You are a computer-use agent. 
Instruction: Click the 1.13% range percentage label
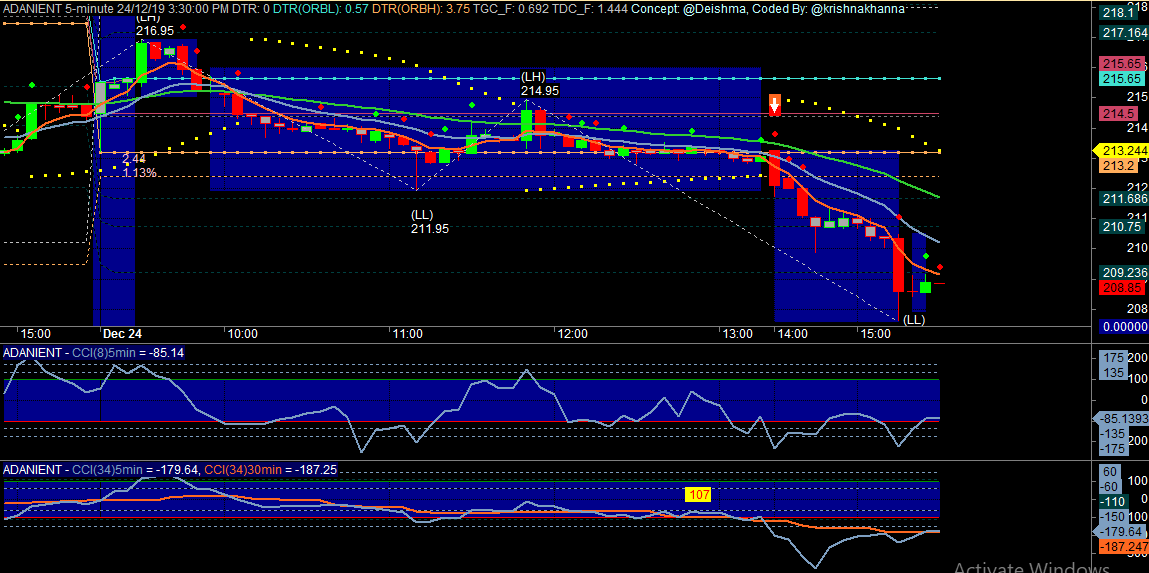click(139, 173)
